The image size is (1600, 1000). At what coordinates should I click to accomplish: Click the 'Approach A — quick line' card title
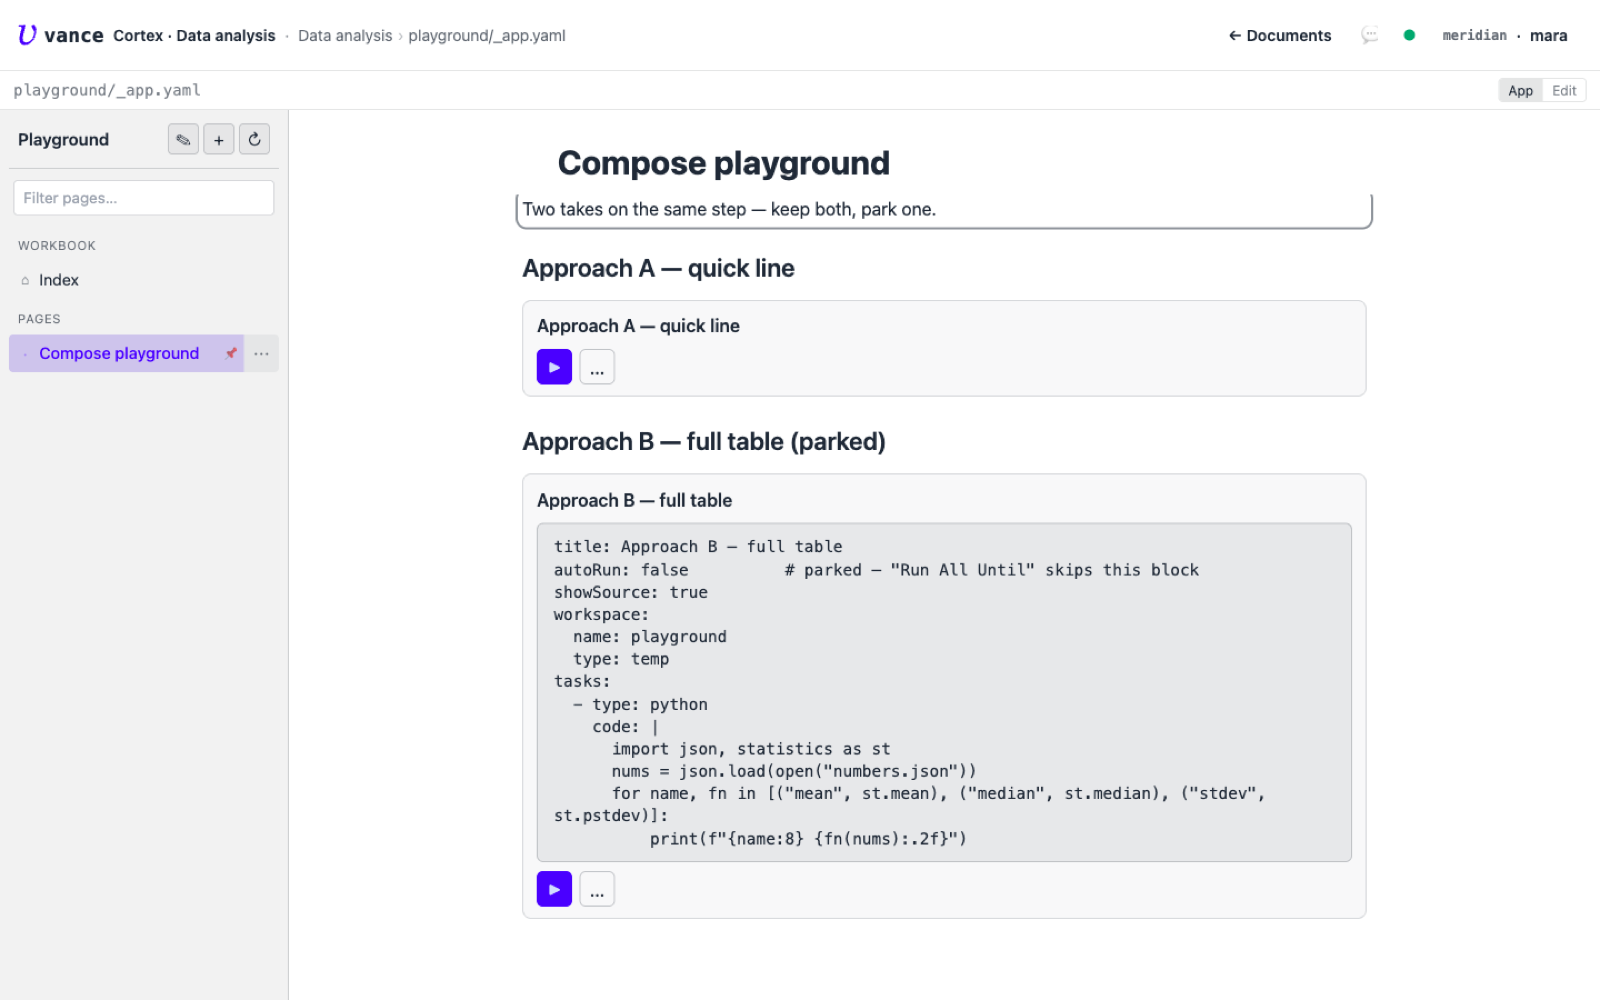tap(638, 326)
